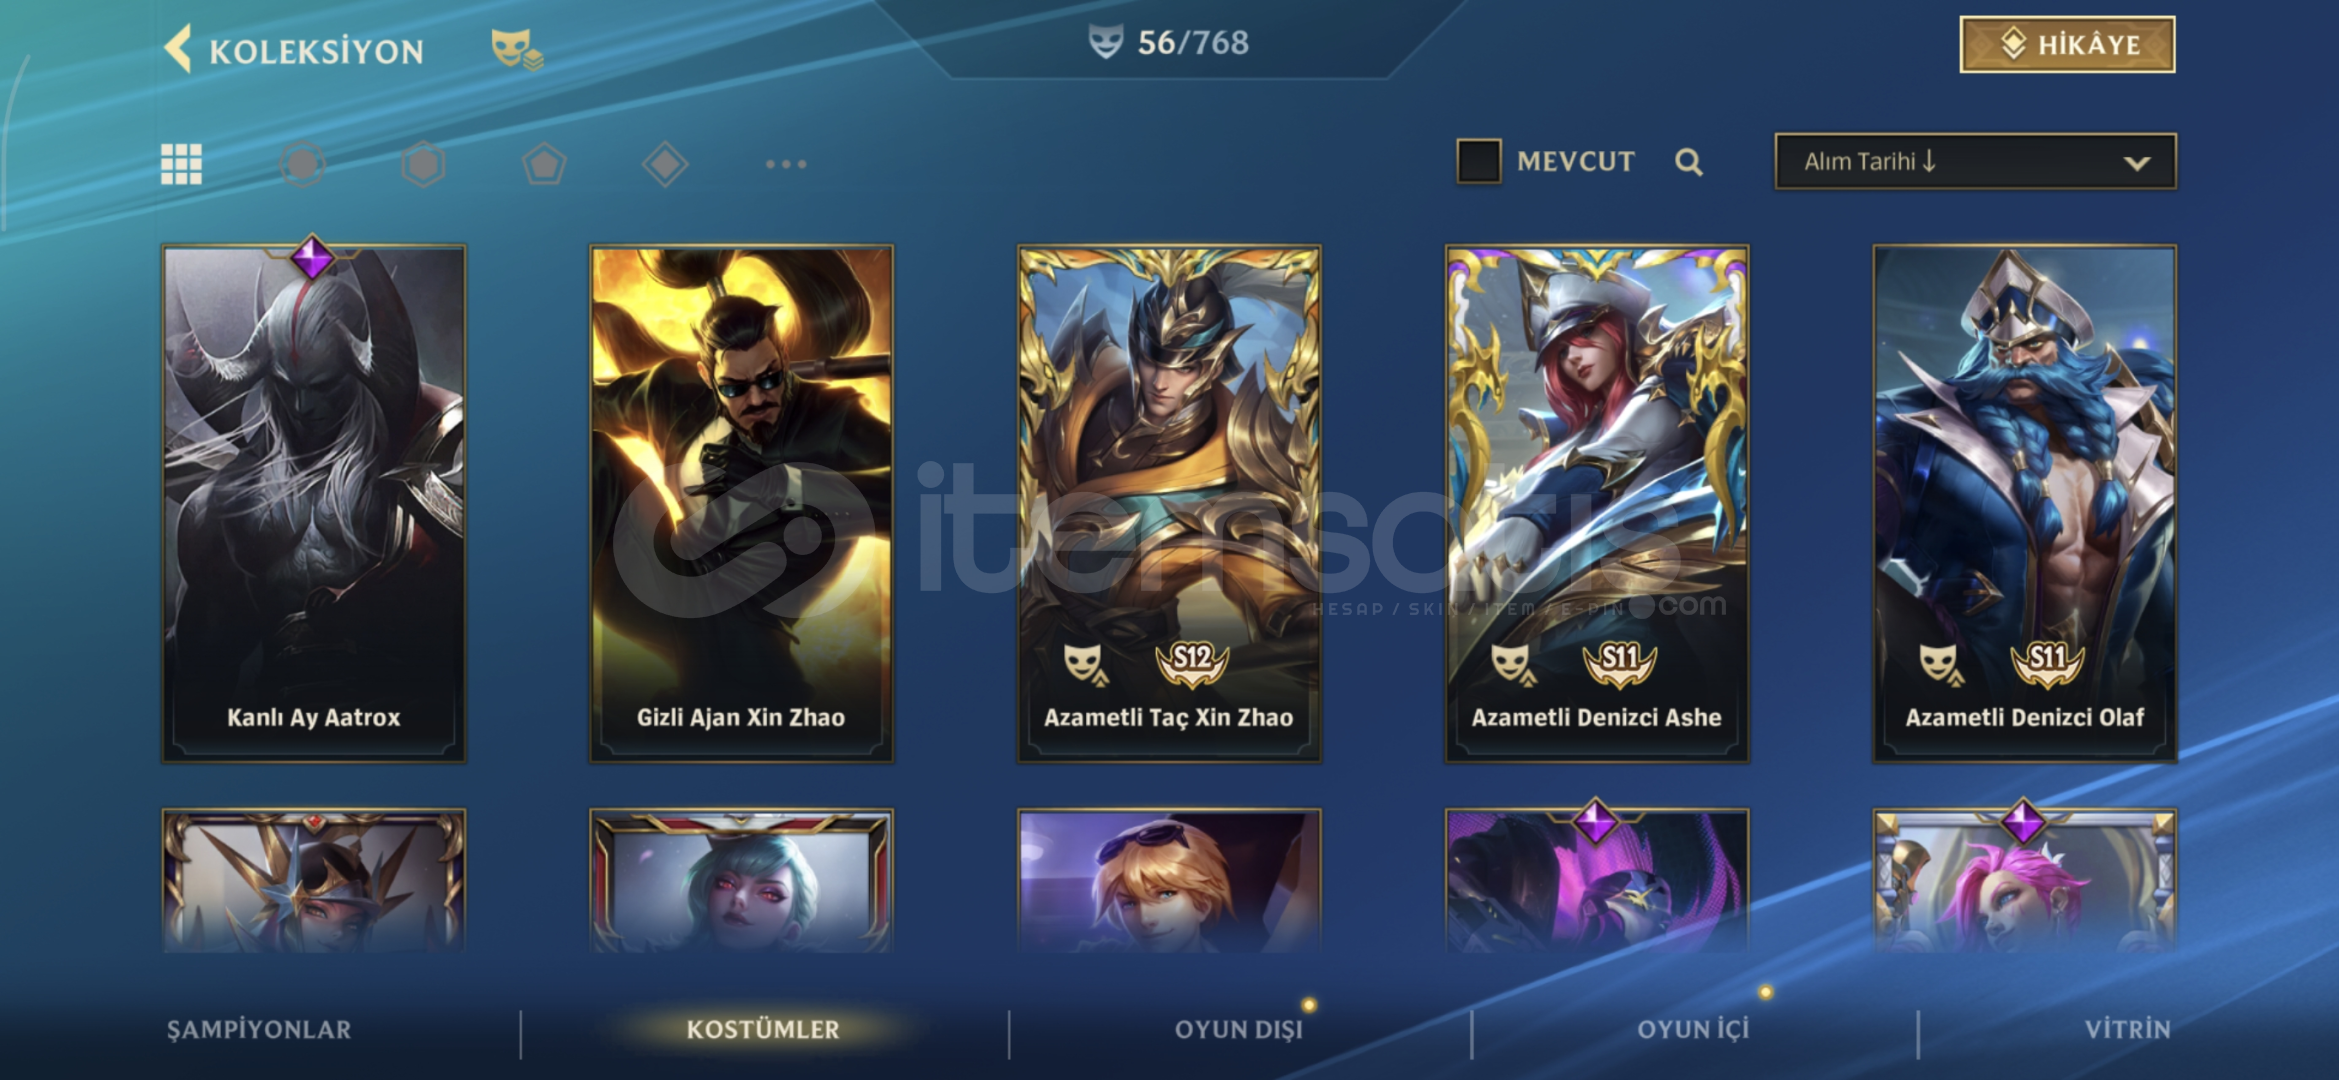The height and width of the screenshot is (1080, 2339).
Task: Switch to the Oyun Dışı tab
Action: 1239,1029
